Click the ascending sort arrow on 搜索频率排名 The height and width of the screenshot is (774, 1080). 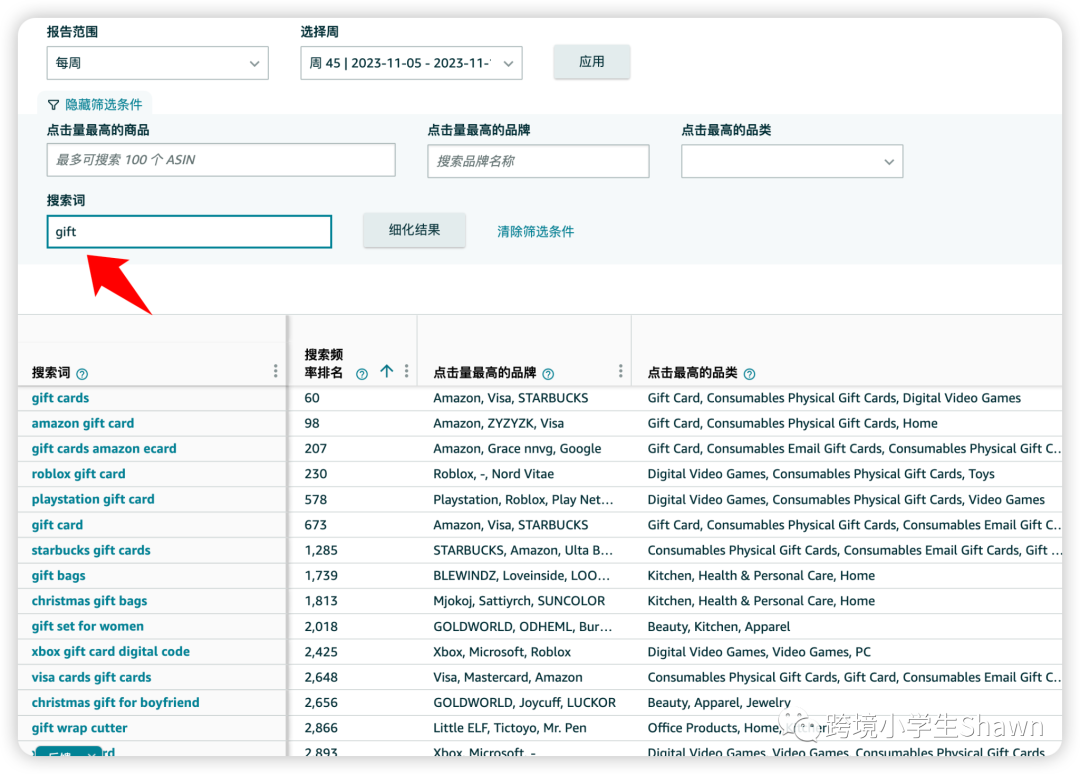click(386, 371)
